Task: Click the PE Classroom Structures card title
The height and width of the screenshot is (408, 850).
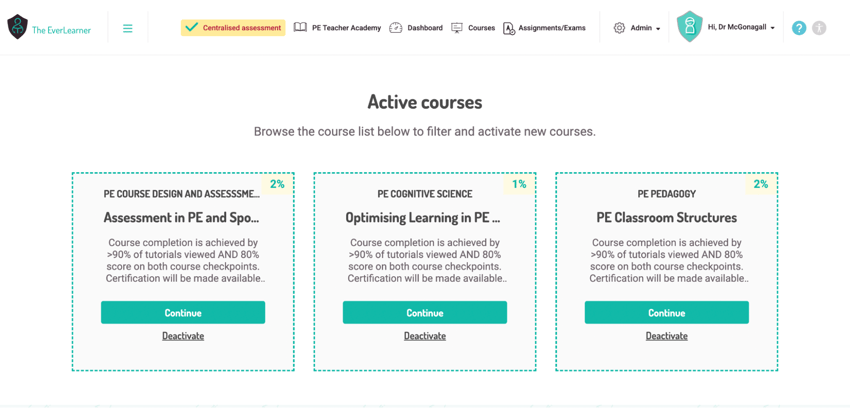Action: pyautogui.click(x=666, y=218)
